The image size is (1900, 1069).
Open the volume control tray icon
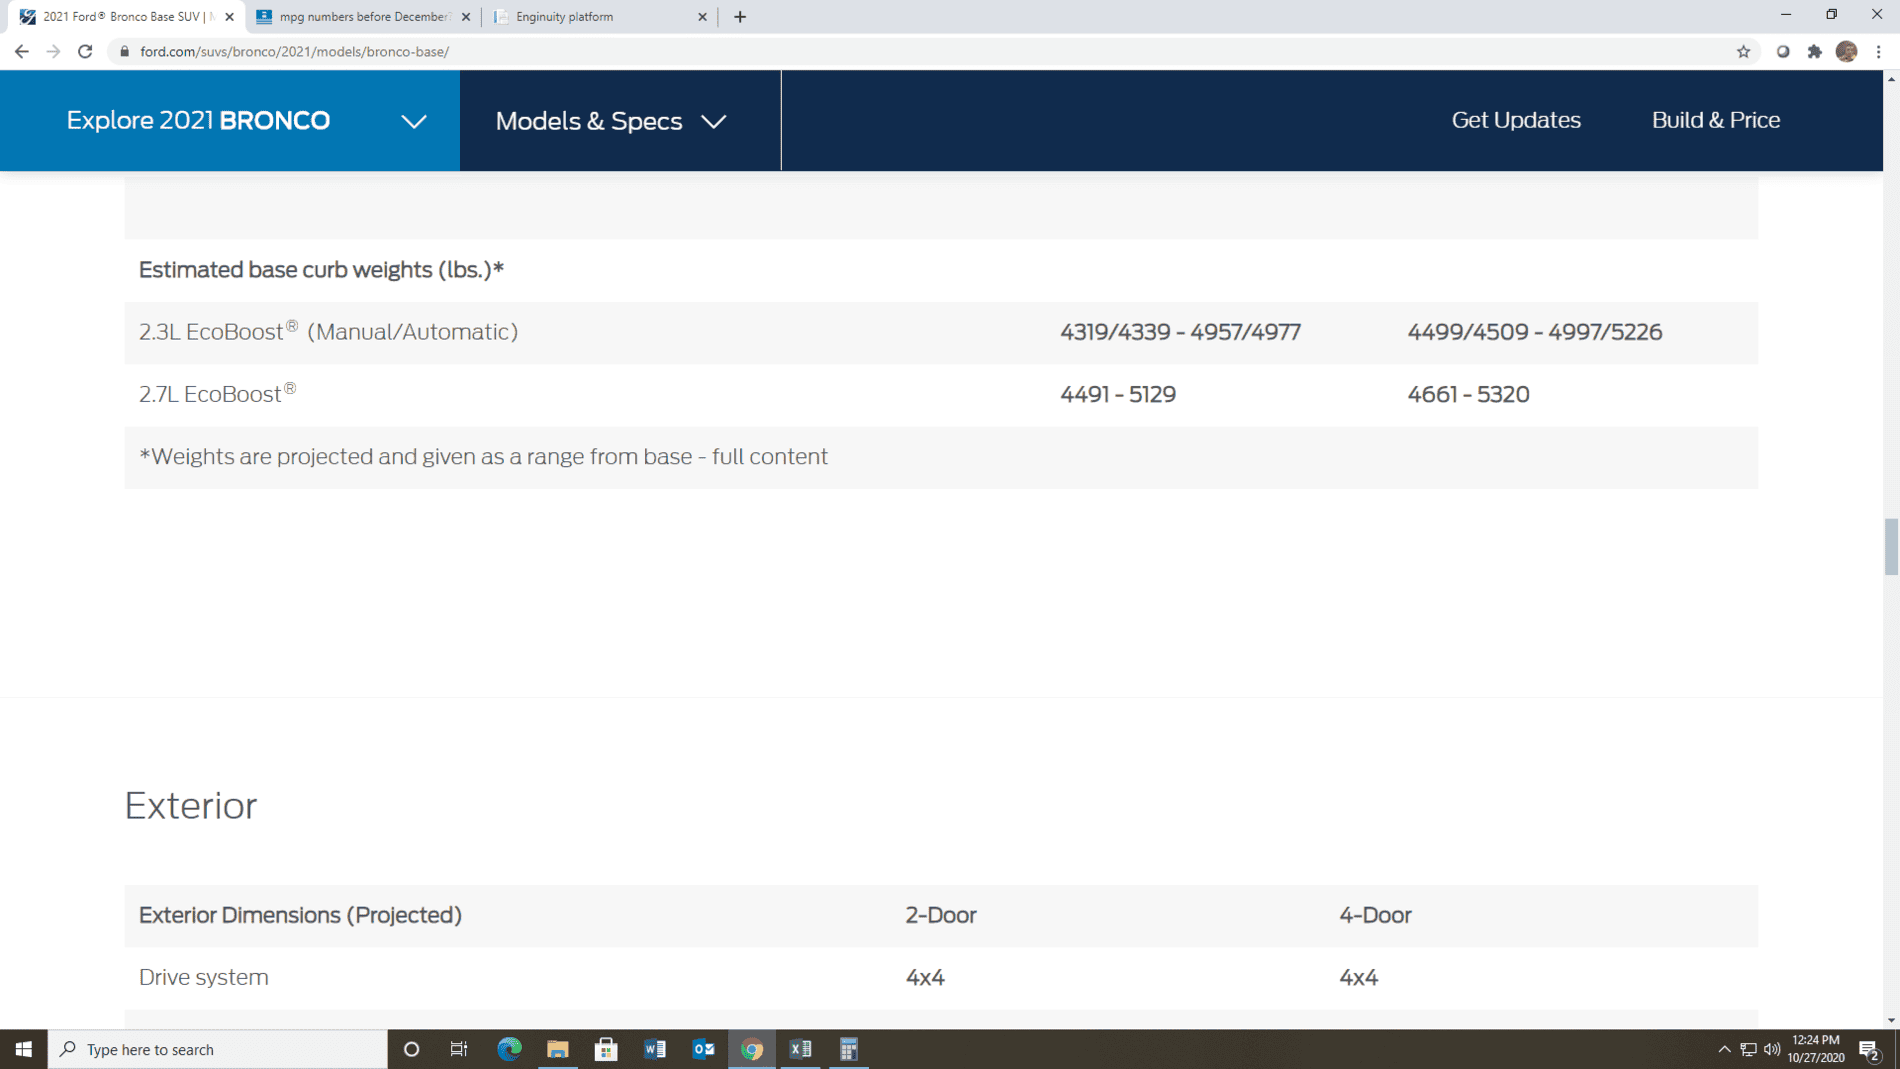click(1772, 1049)
